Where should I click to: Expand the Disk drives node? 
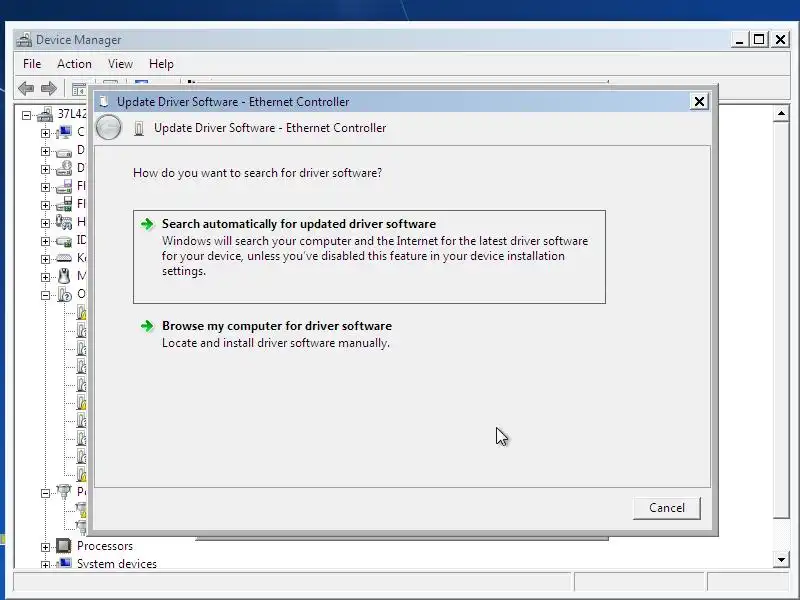[x=45, y=152]
